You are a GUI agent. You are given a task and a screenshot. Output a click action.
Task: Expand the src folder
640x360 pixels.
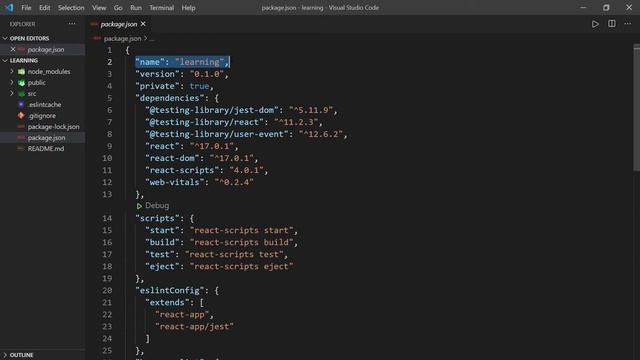[12, 93]
